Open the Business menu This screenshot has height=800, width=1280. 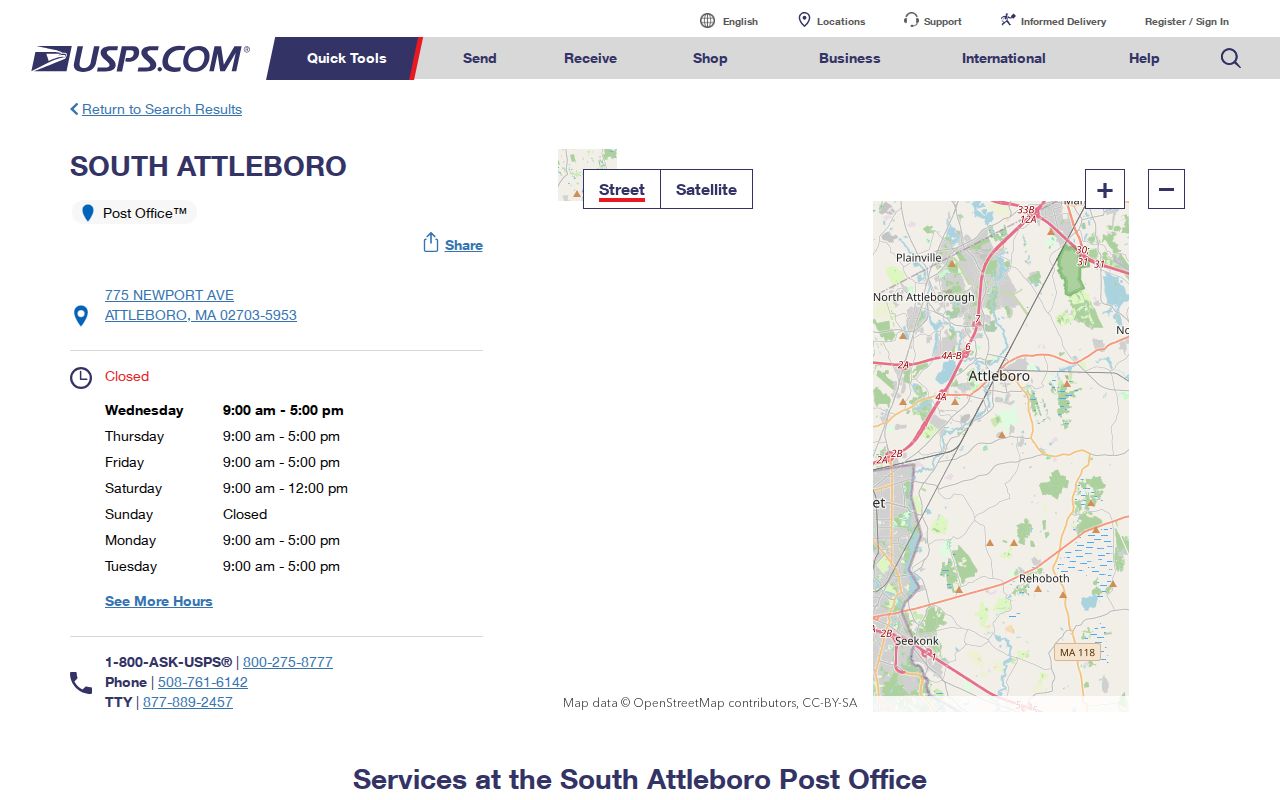[x=850, y=58]
